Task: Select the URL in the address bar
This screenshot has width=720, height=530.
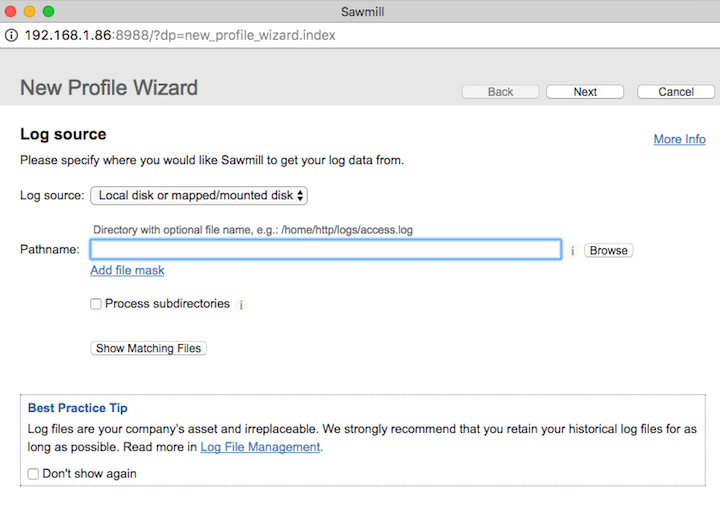Action: [180, 35]
